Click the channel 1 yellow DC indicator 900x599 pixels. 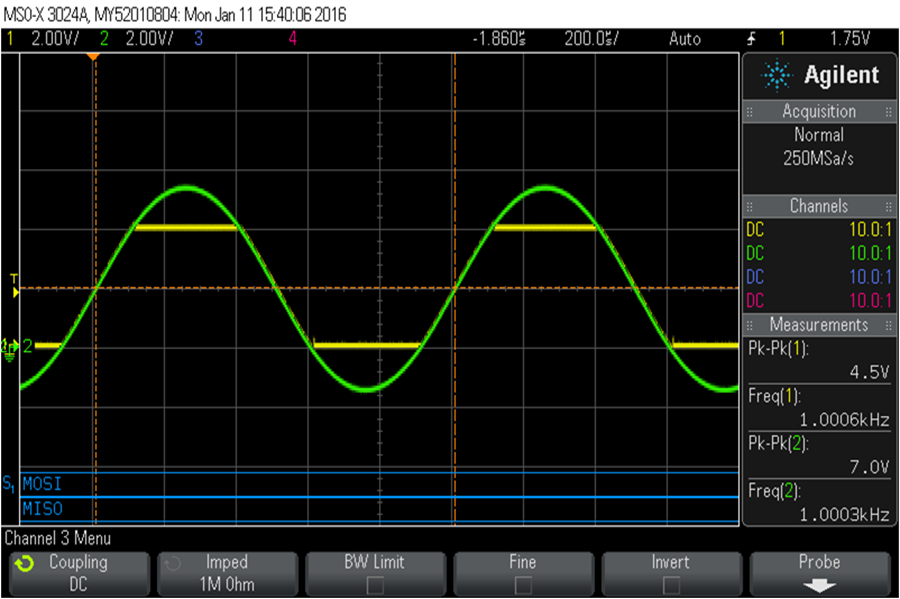tap(755, 230)
